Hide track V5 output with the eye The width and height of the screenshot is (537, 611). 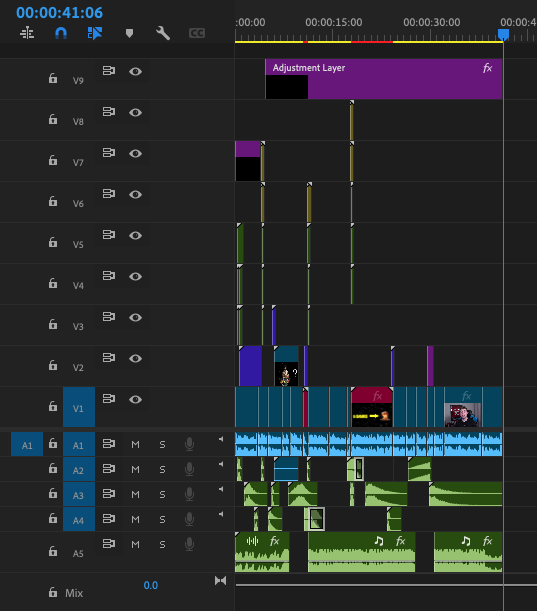[135, 235]
